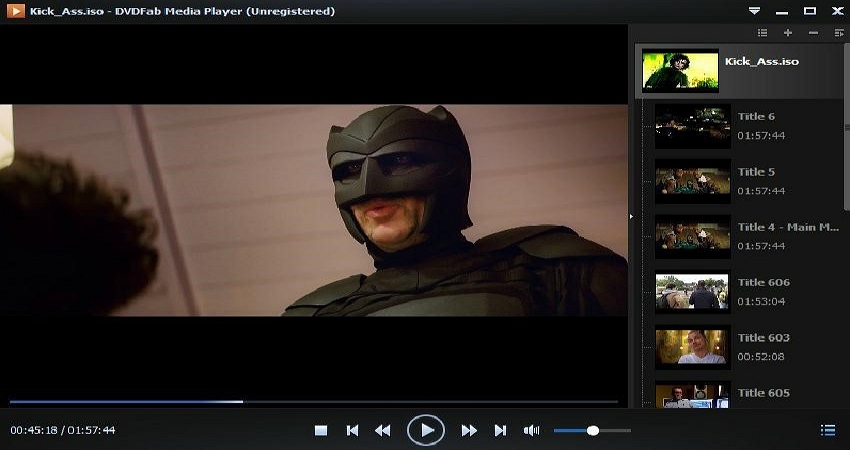Click the playlist view-mode icon
Screen dimensions: 850x450
[x=763, y=33]
